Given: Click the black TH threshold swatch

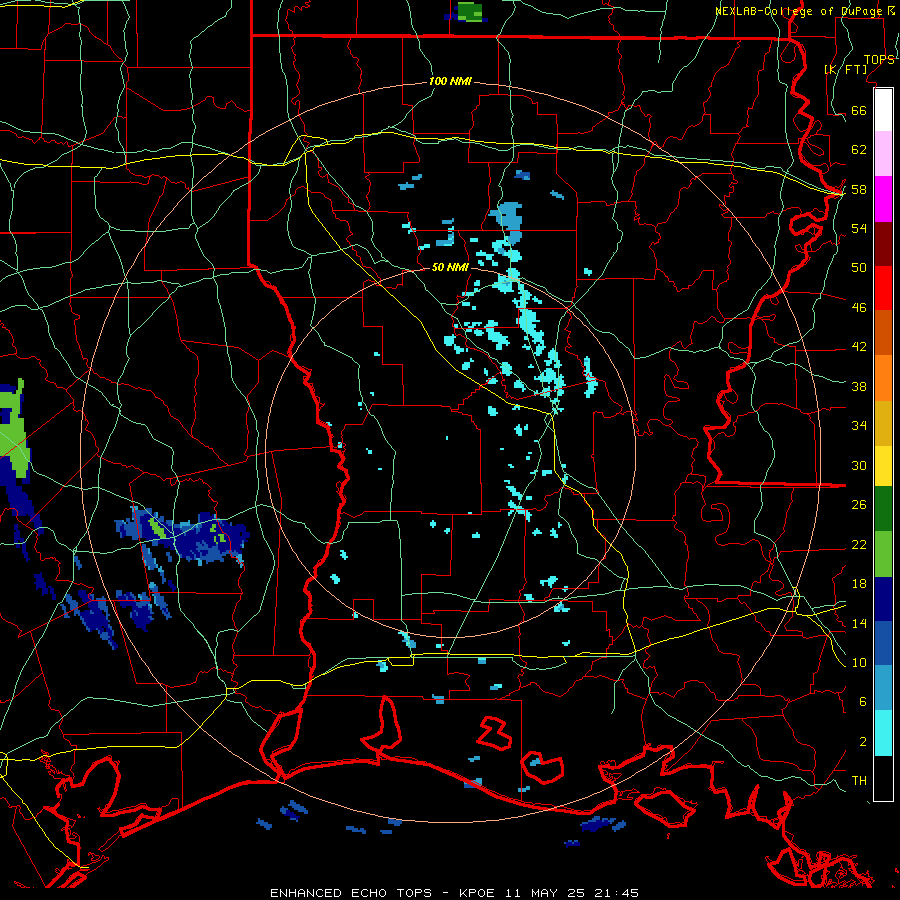Looking at the screenshot, I should [883, 778].
